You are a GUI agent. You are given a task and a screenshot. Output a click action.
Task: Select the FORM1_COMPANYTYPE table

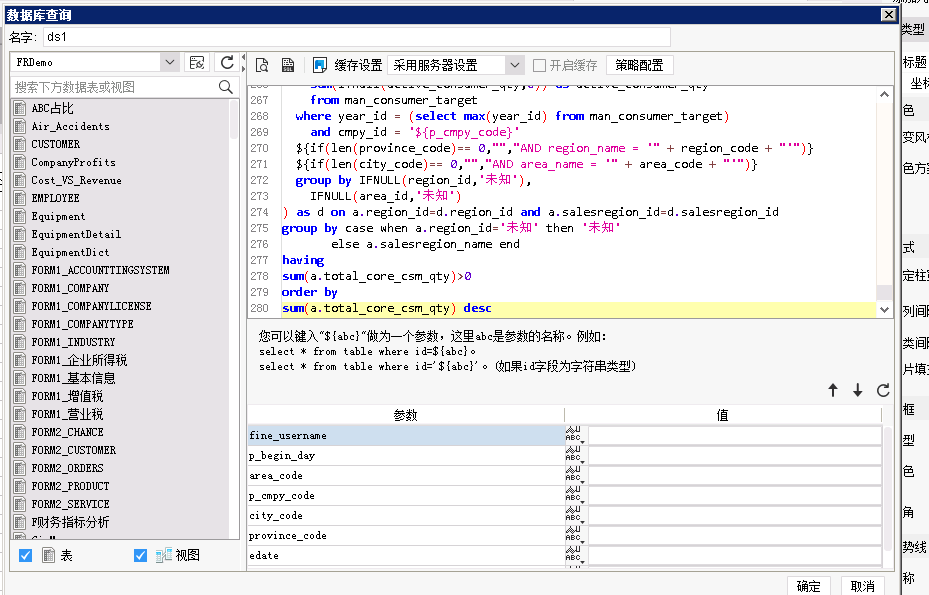point(82,324)
